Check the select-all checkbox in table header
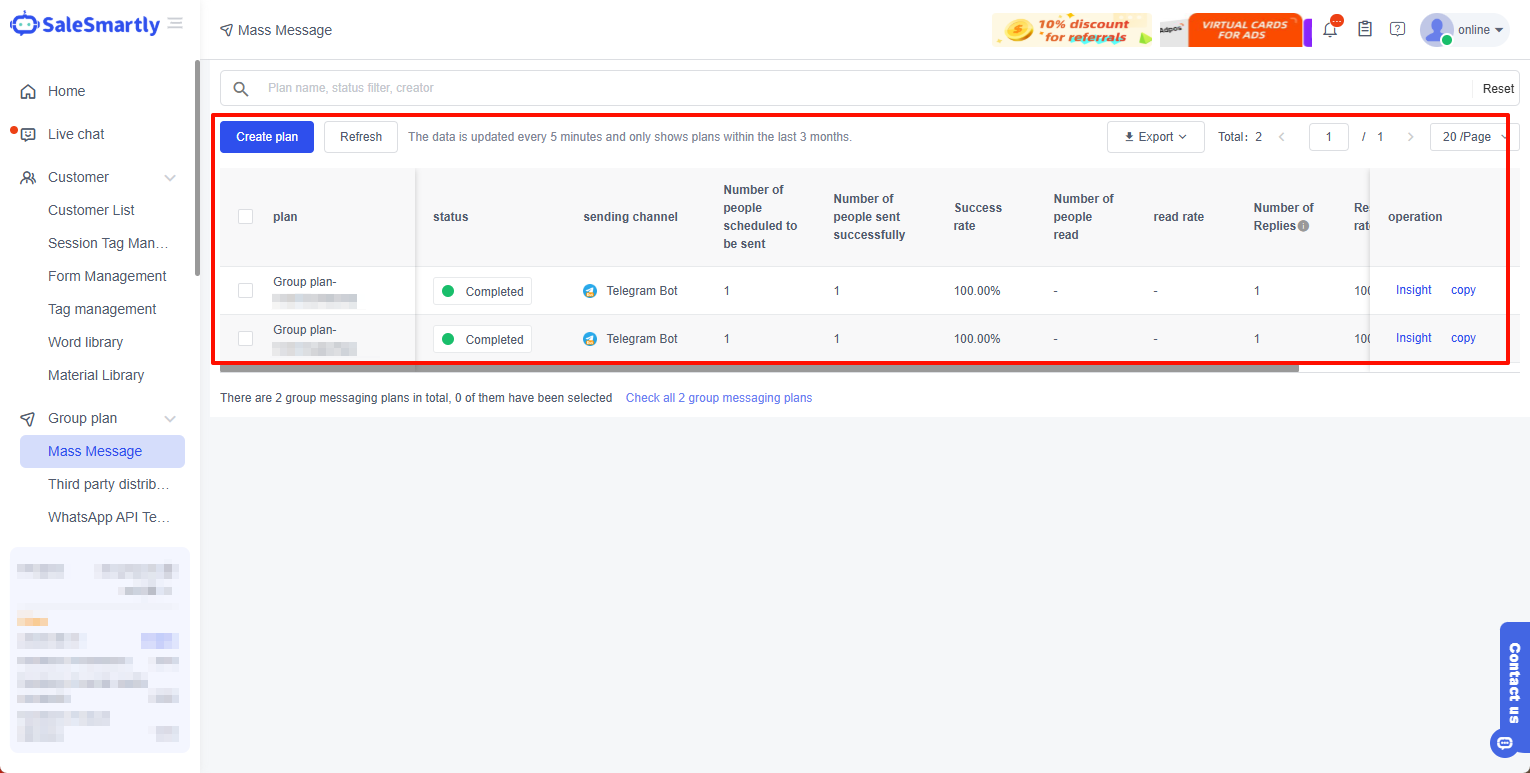 pos(245,216)
